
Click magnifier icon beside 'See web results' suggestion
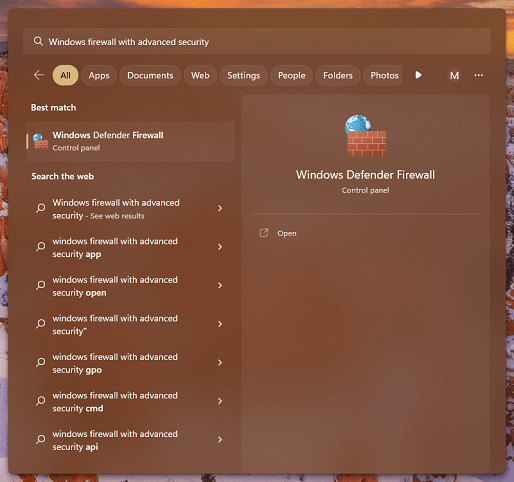click(41, 208)
